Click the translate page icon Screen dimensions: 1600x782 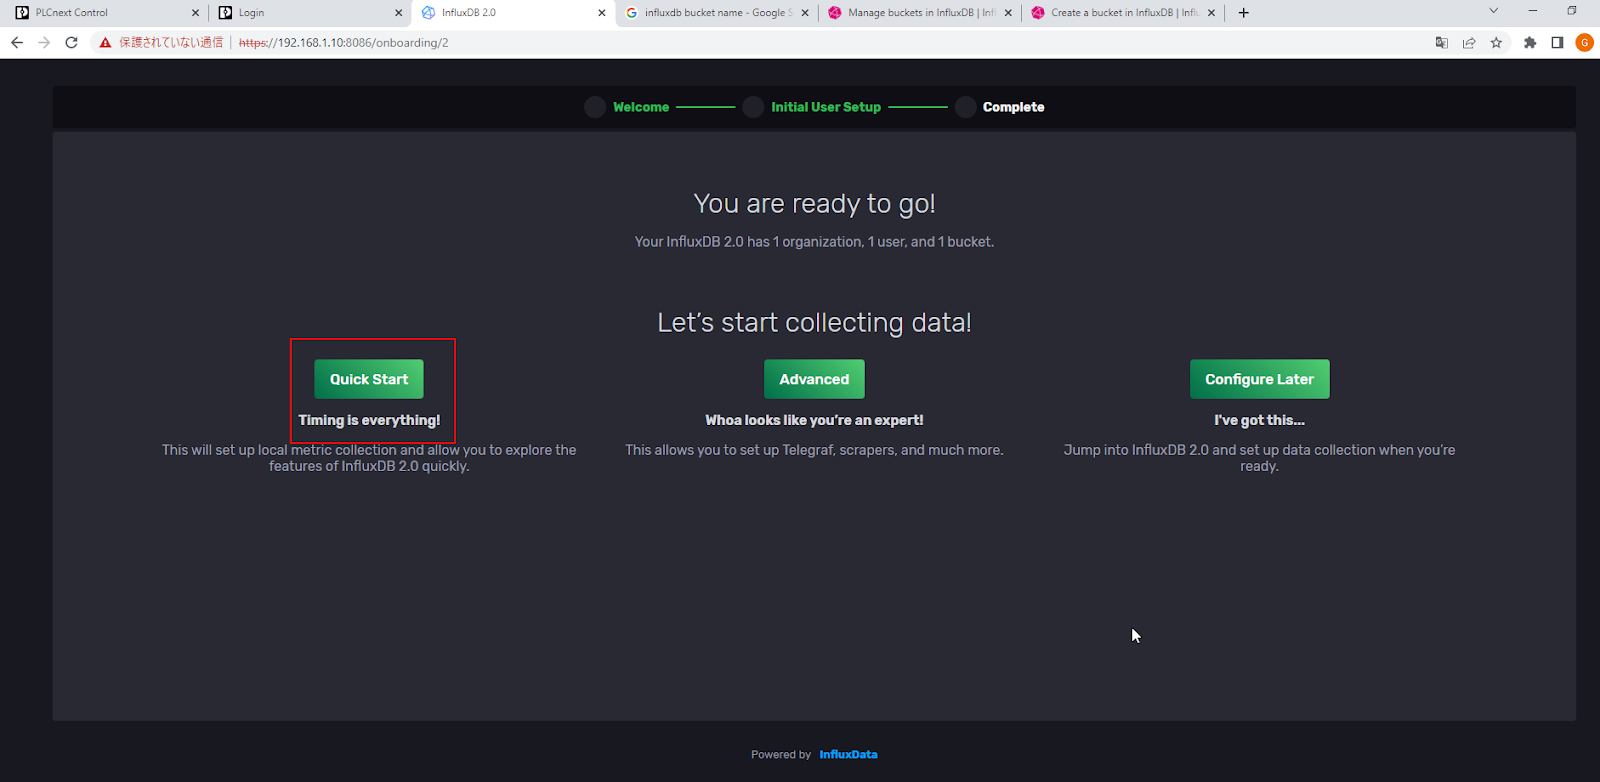[1441, 43]
